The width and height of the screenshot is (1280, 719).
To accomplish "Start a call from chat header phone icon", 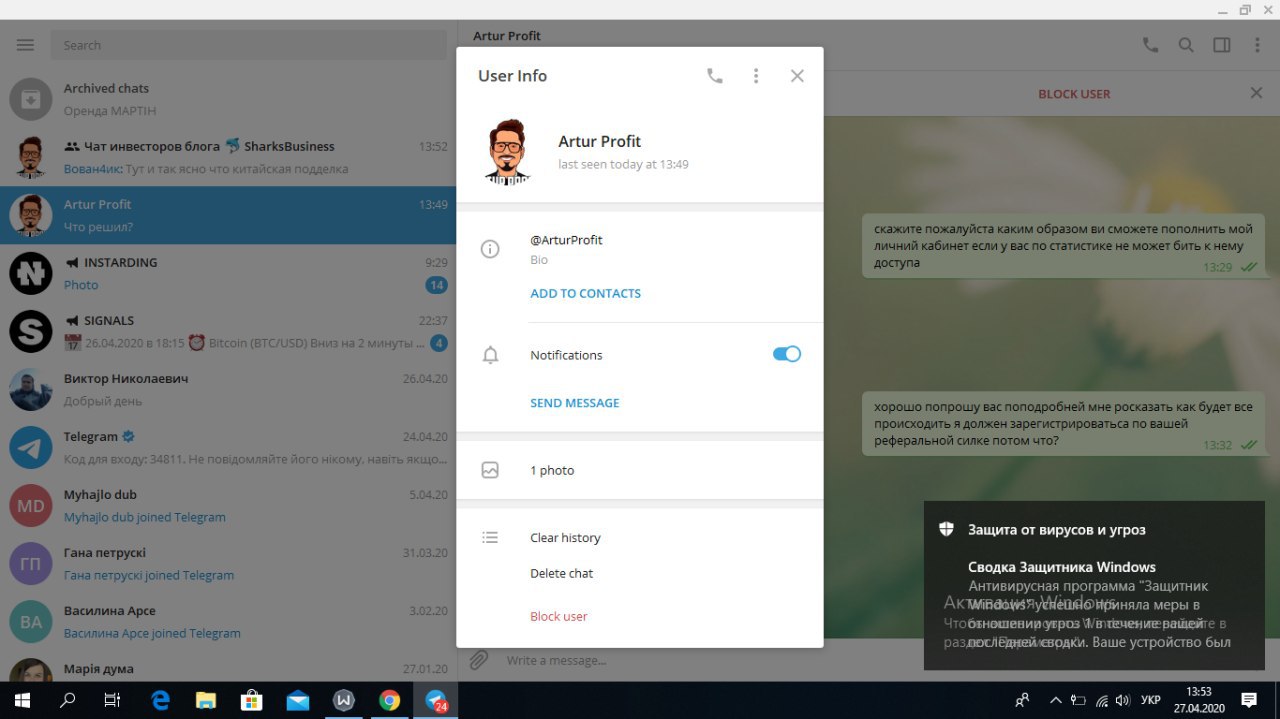I will 1150,45.
